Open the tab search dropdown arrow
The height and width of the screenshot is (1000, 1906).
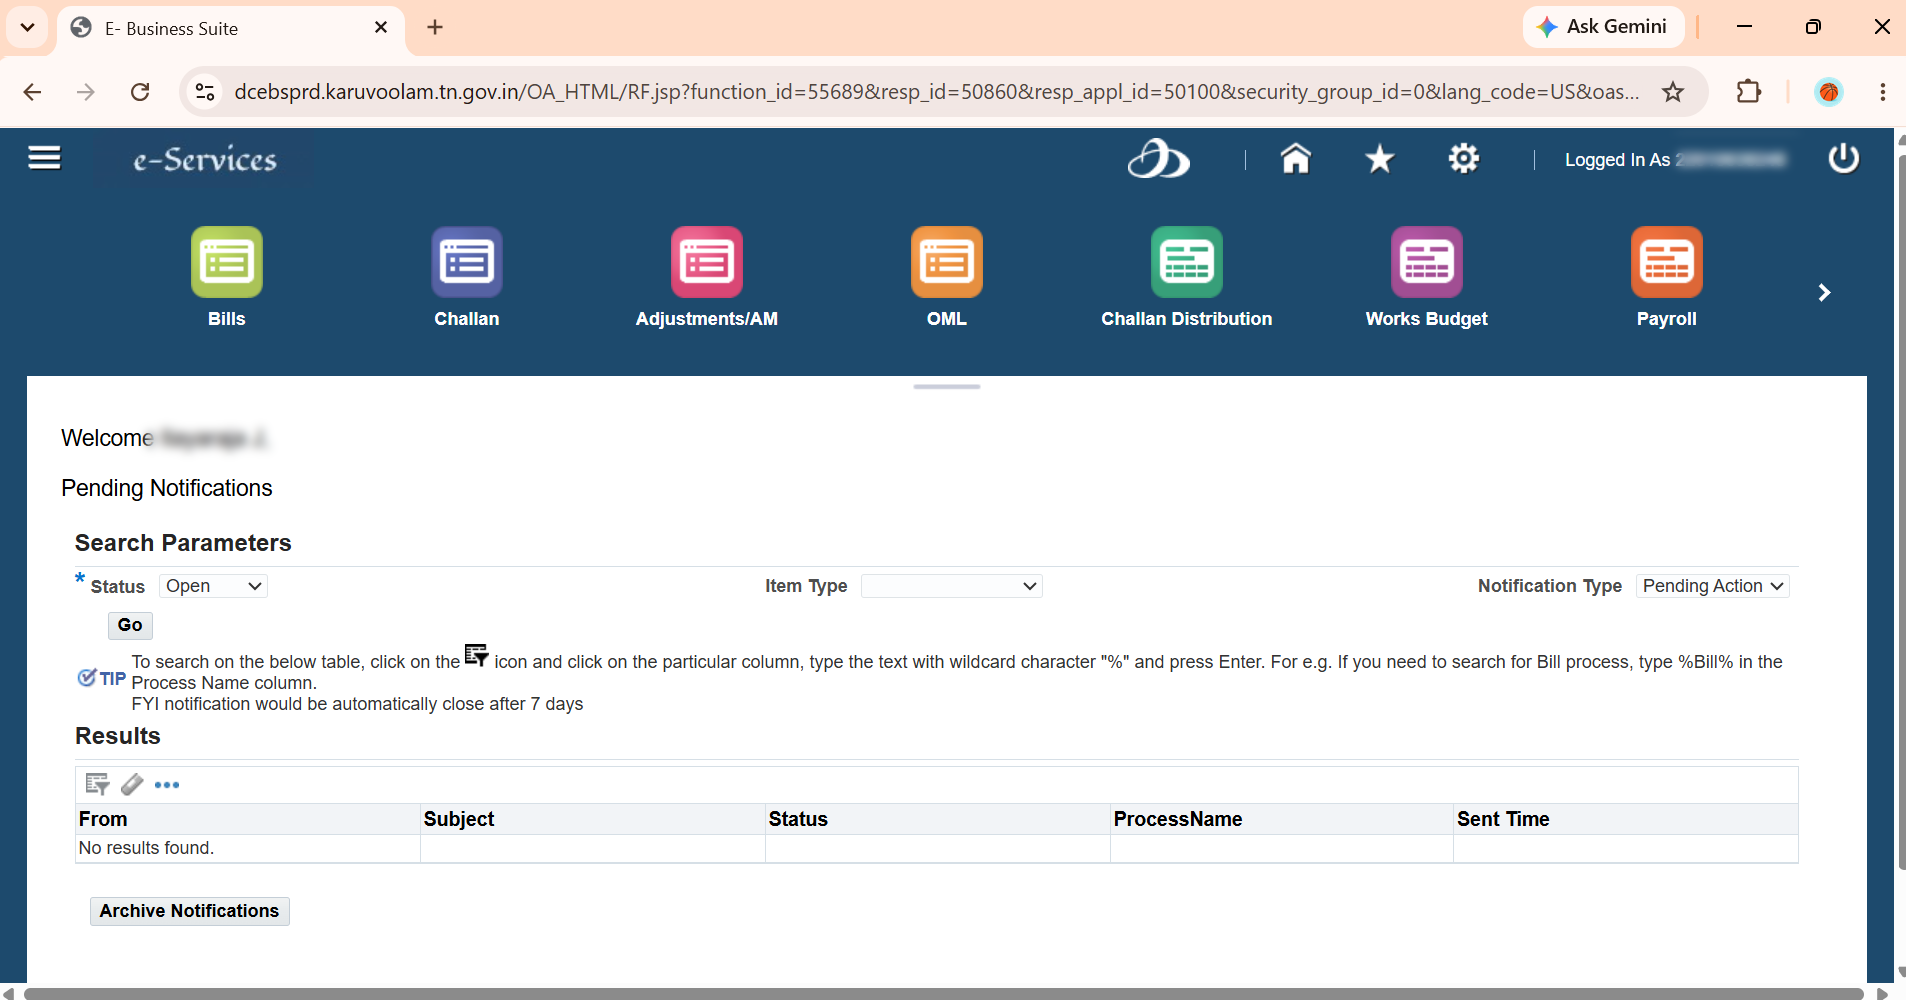tap(28, 27)
